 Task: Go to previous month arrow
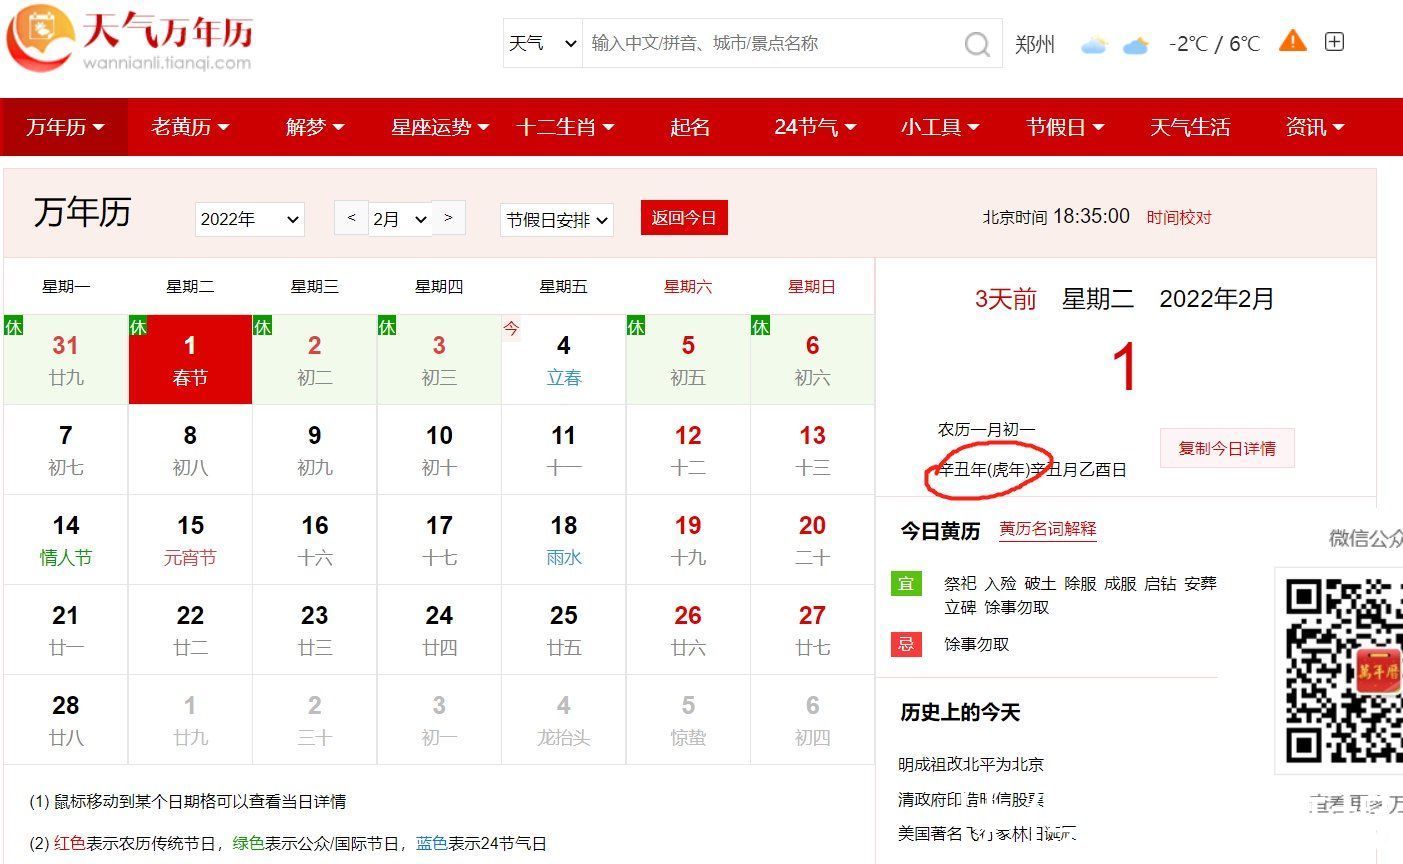click(351, 218)
